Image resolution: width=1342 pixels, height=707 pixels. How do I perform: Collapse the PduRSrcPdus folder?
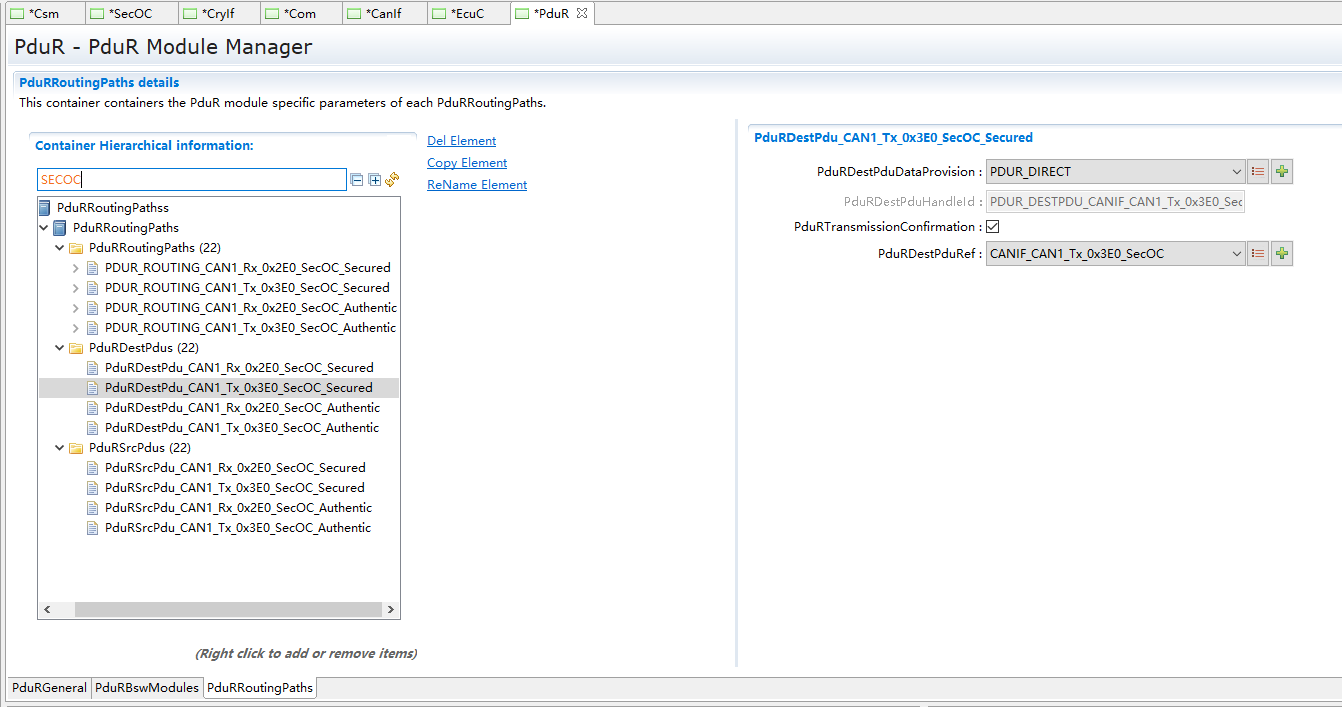[60, 448]
